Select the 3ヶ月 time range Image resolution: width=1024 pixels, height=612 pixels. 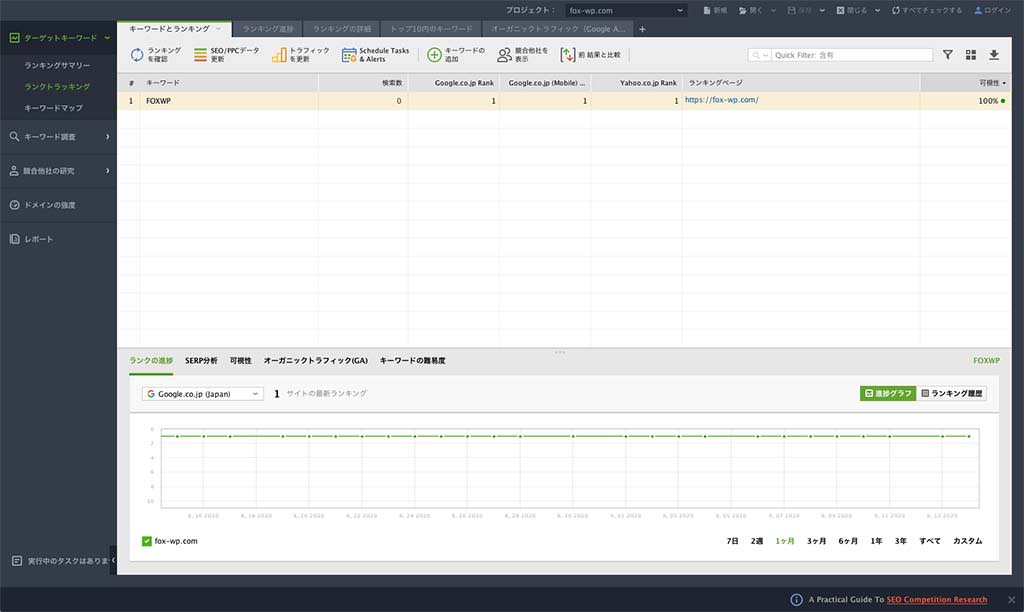click(x=816, y=541)
